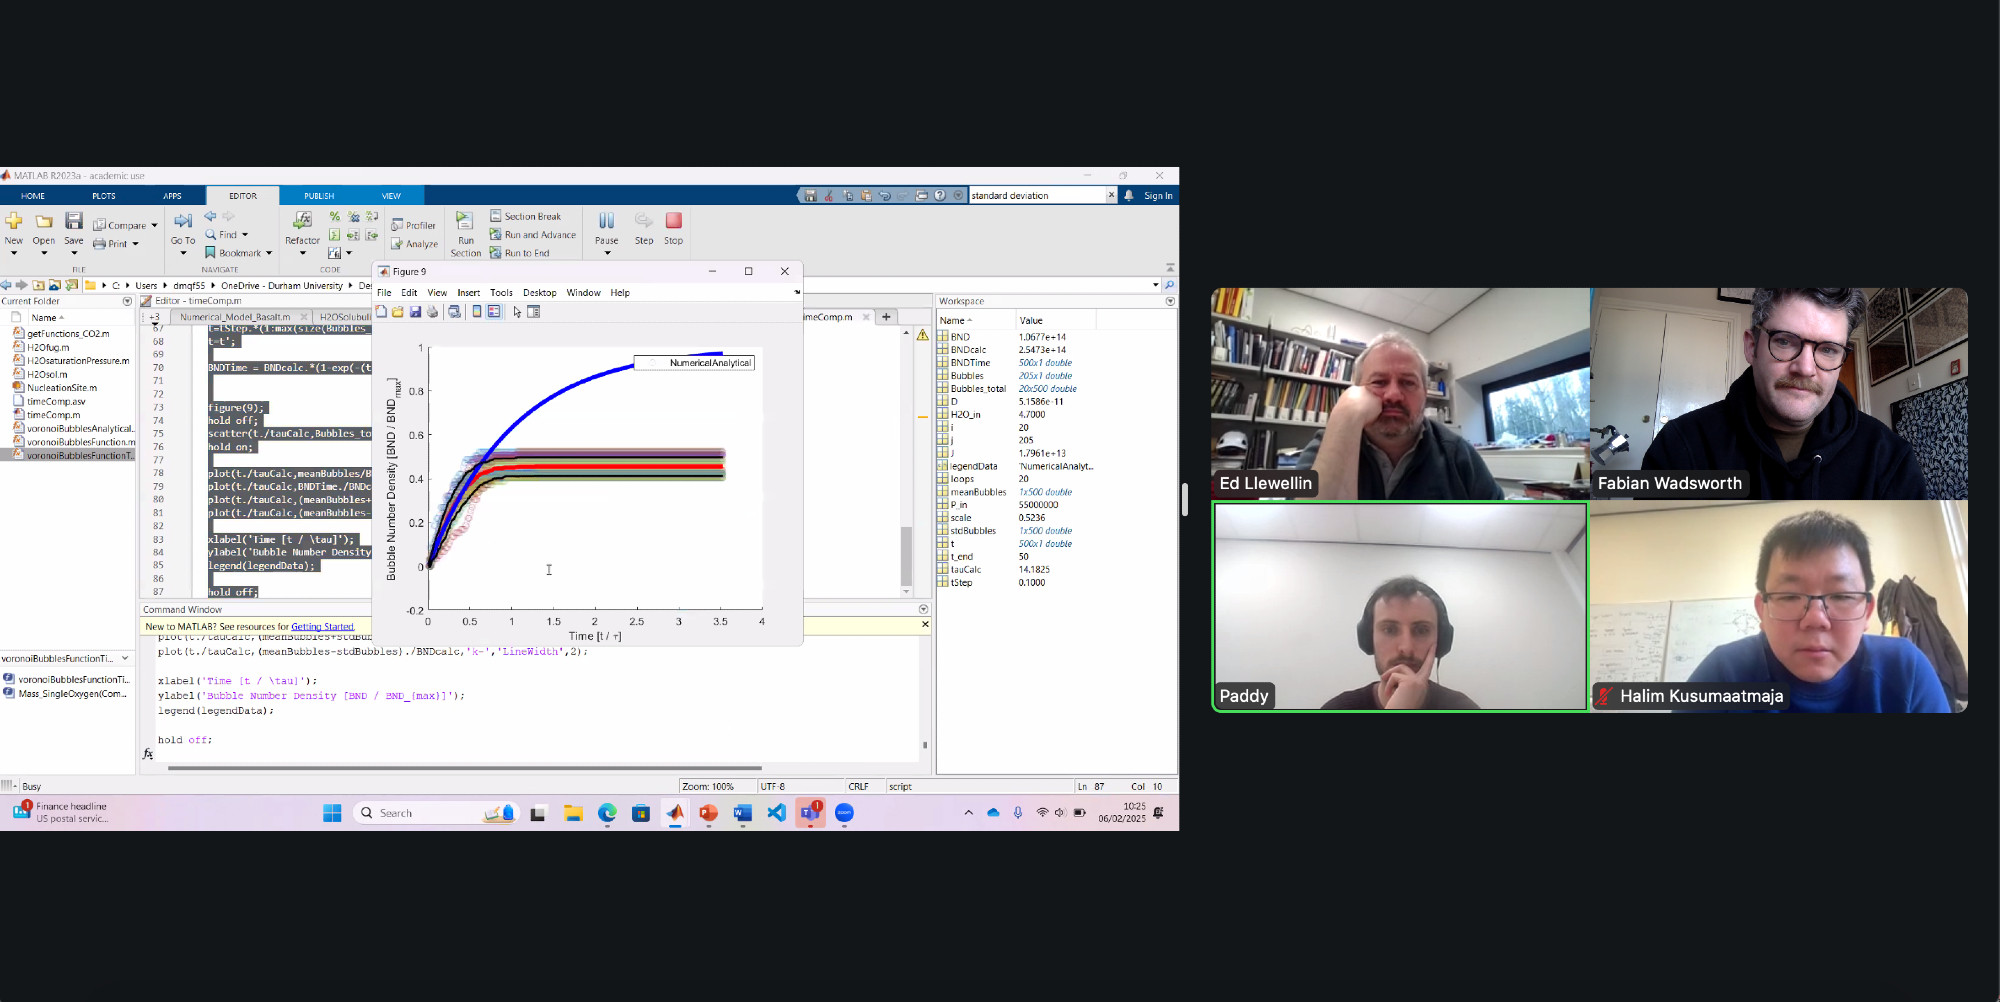The width and height of the screenshot is (2000, 1002).
Task: Click Run and Advance button
Action: 533,235
